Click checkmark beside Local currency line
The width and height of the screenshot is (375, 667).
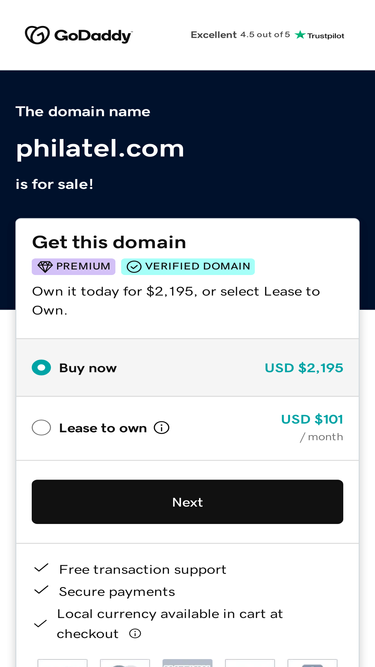coord(40,624)
